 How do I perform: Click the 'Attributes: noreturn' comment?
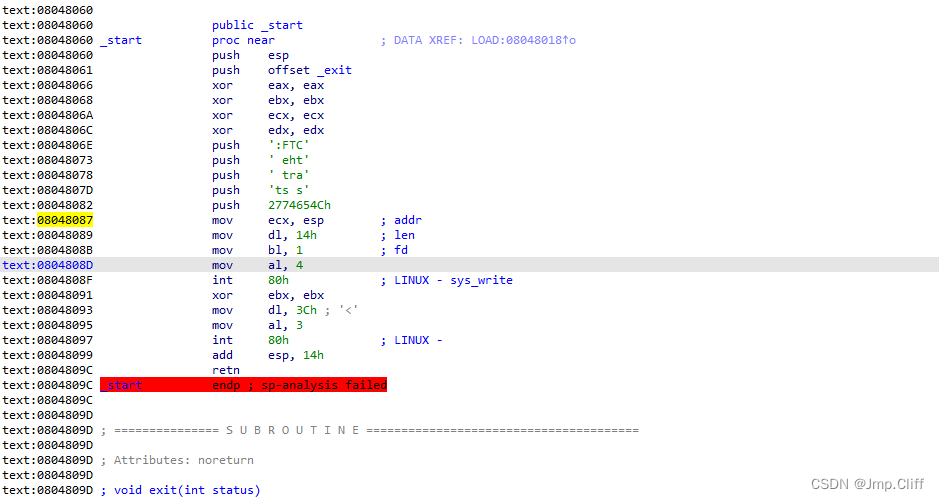(x=177, y=460)
